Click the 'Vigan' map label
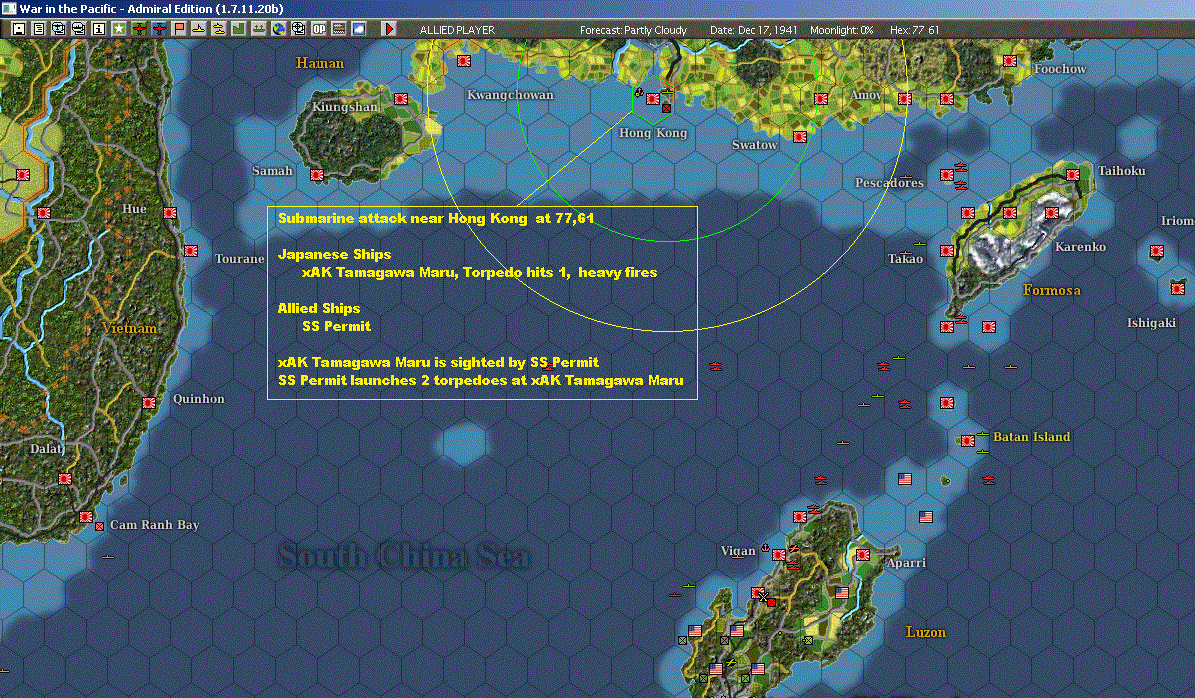This screenshot has height=698, width=1195. (738, 551)
